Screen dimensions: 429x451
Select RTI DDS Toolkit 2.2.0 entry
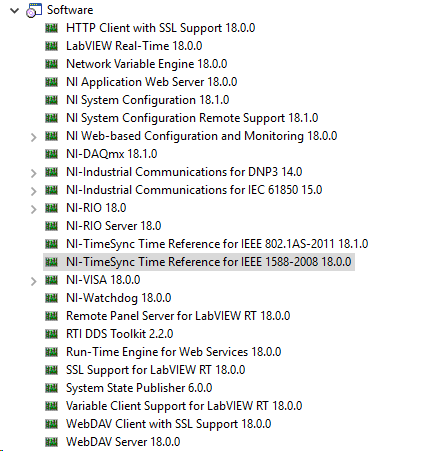coord(120,334)
